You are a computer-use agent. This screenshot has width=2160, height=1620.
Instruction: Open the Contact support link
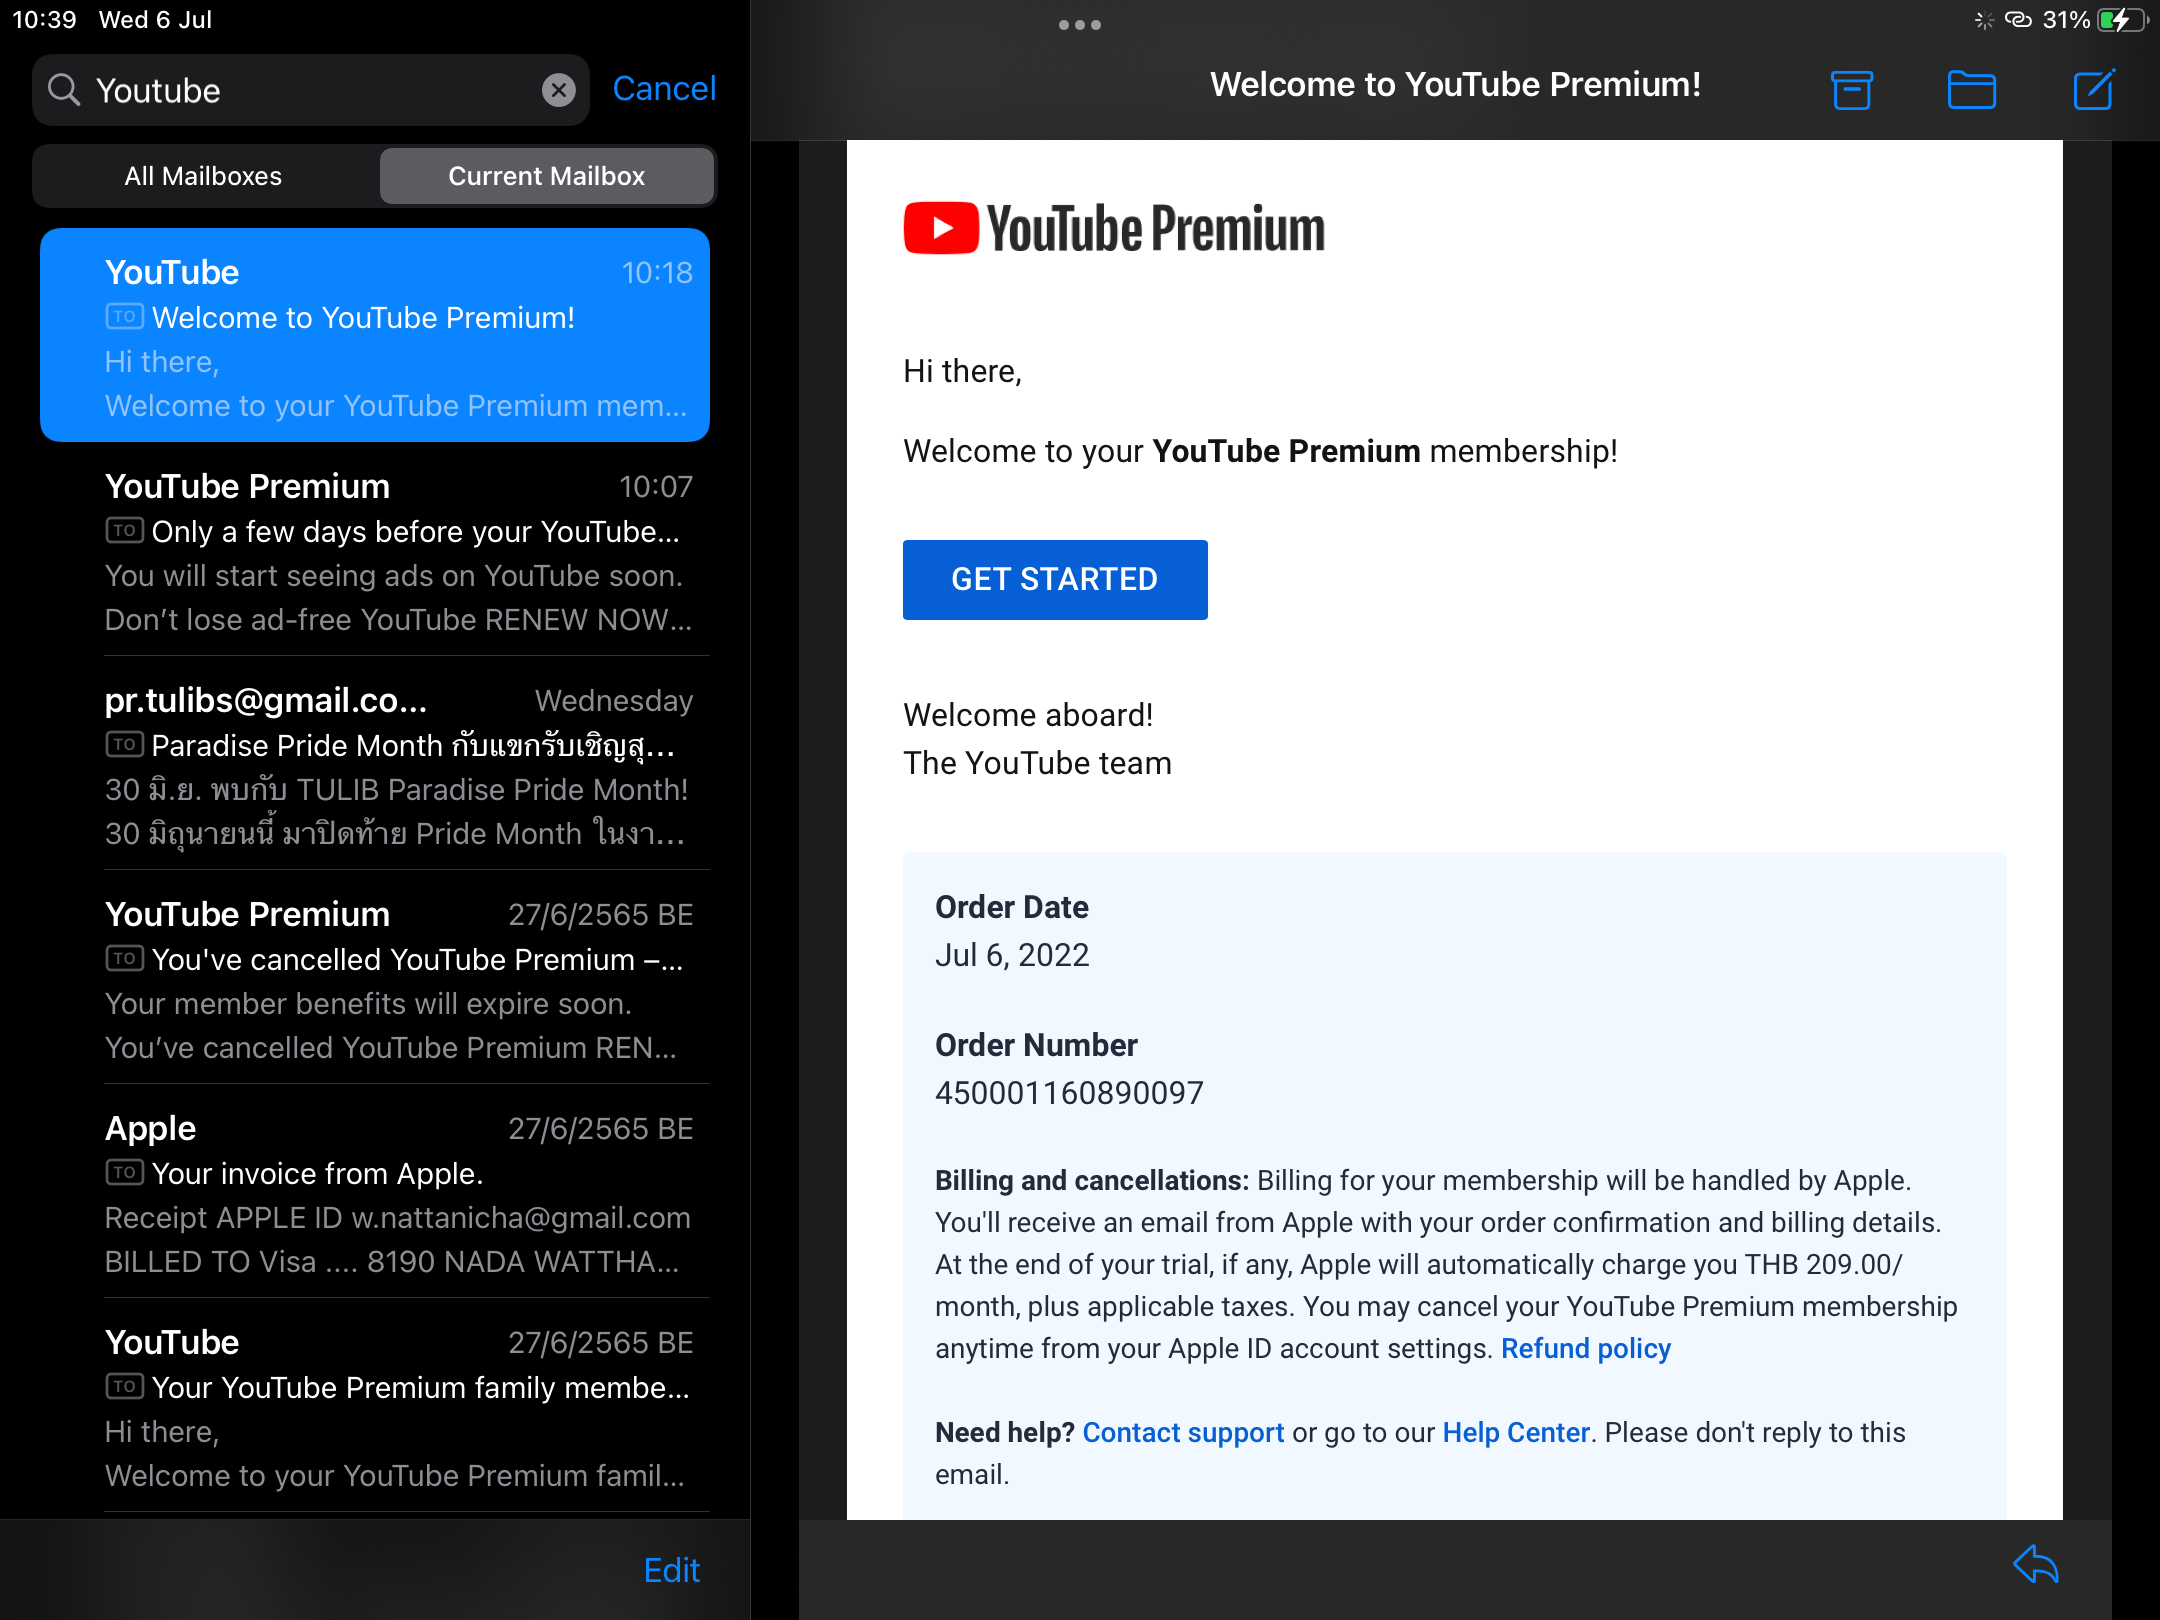pyautogui.click(x=1183, y=1432)
